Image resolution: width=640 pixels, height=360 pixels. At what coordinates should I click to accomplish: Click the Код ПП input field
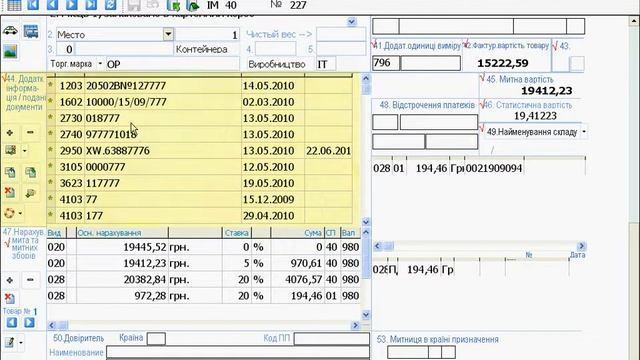pos(331,339)
